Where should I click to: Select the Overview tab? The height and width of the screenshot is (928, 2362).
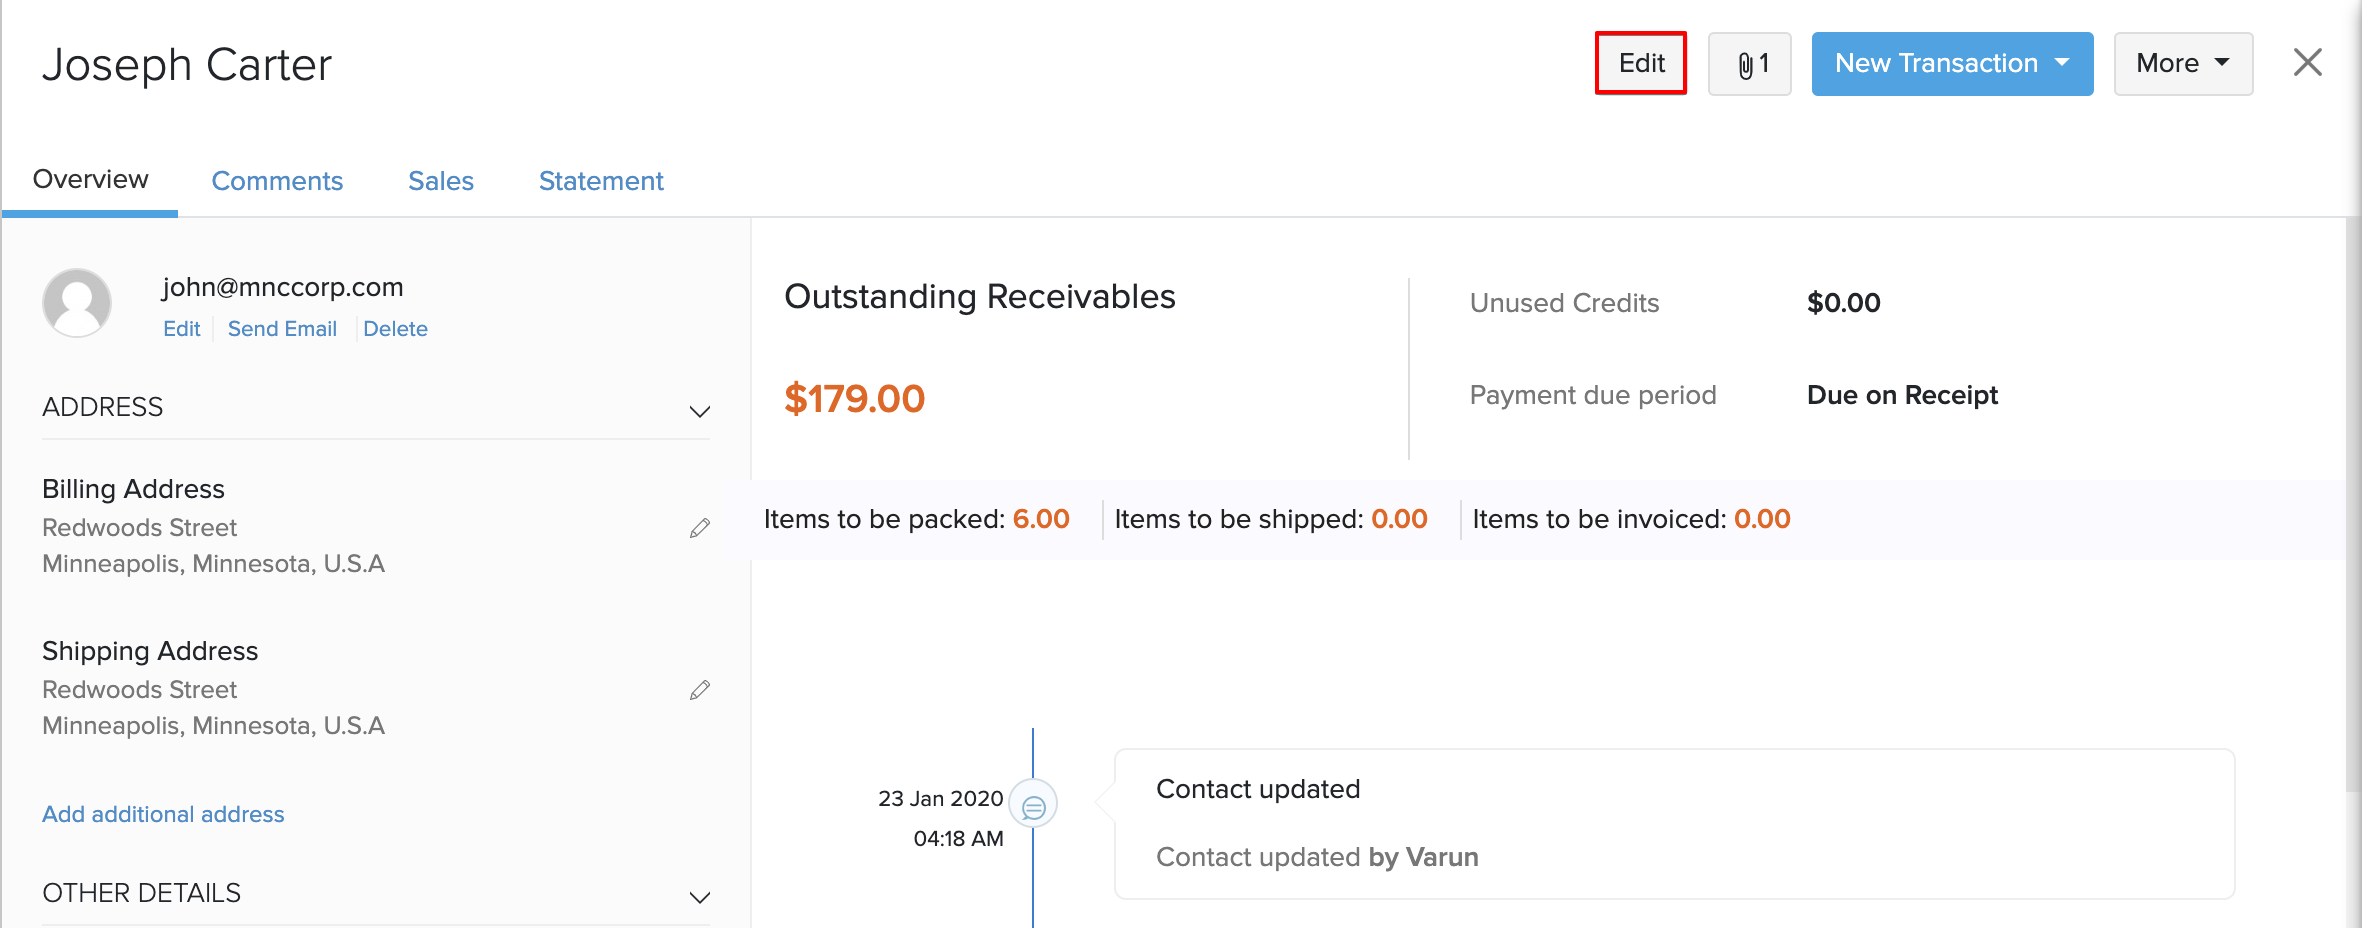point(90,180)
